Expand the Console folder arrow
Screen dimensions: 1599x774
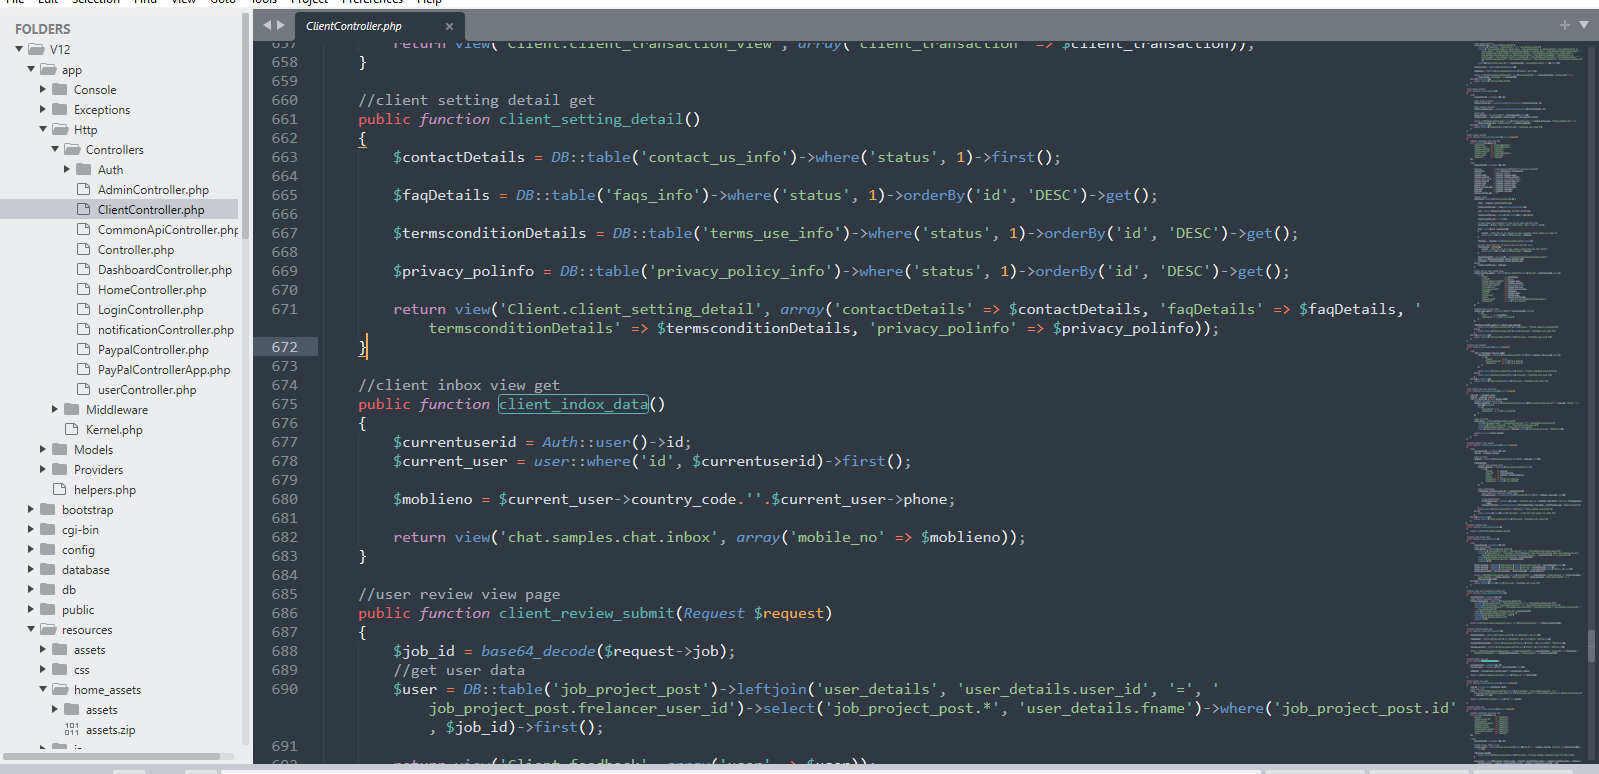[x=43, y=90]
